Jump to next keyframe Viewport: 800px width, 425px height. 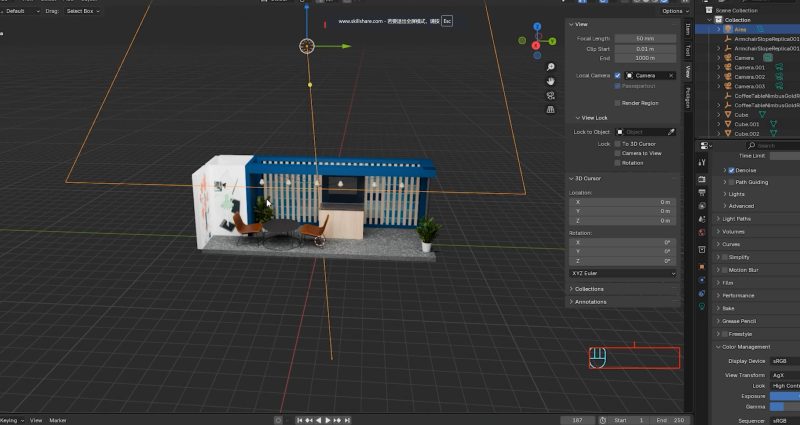click(337, 420)
